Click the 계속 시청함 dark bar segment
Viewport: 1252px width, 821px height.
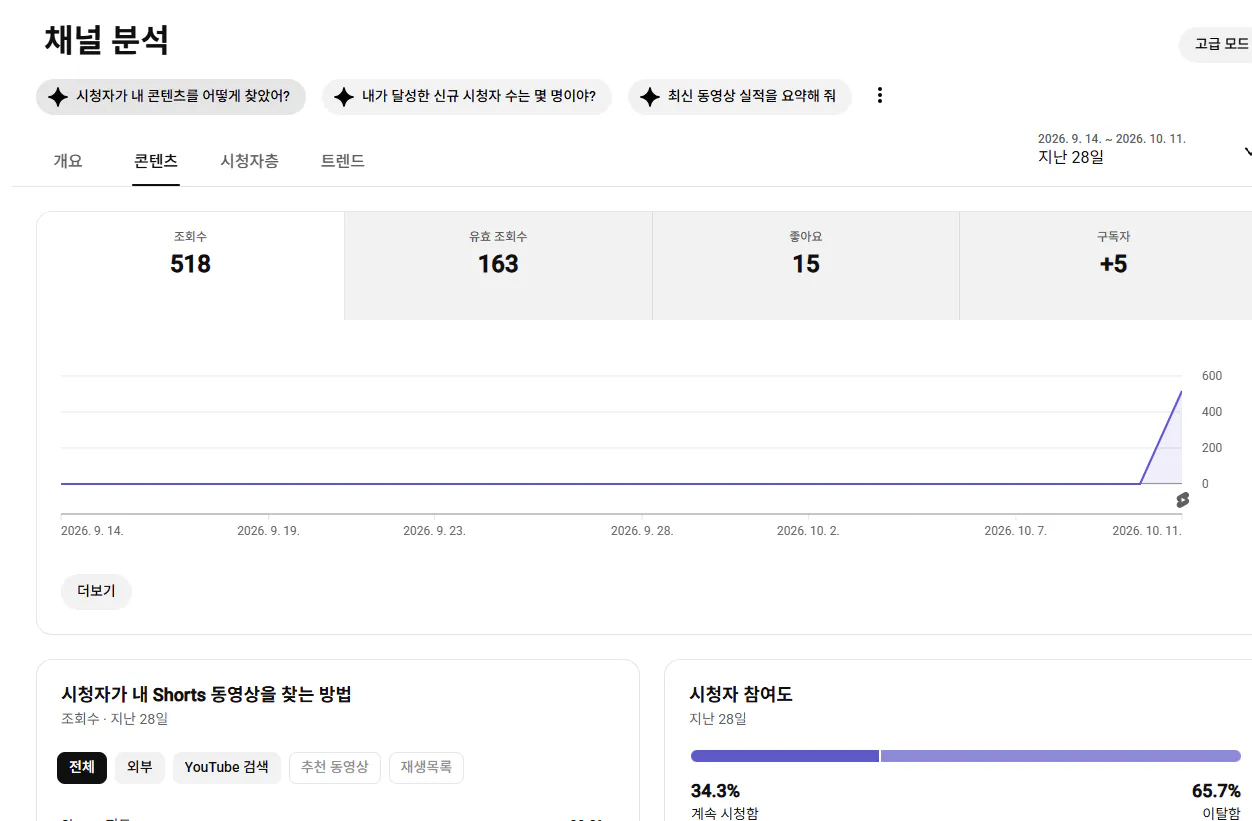click(784, 756)
